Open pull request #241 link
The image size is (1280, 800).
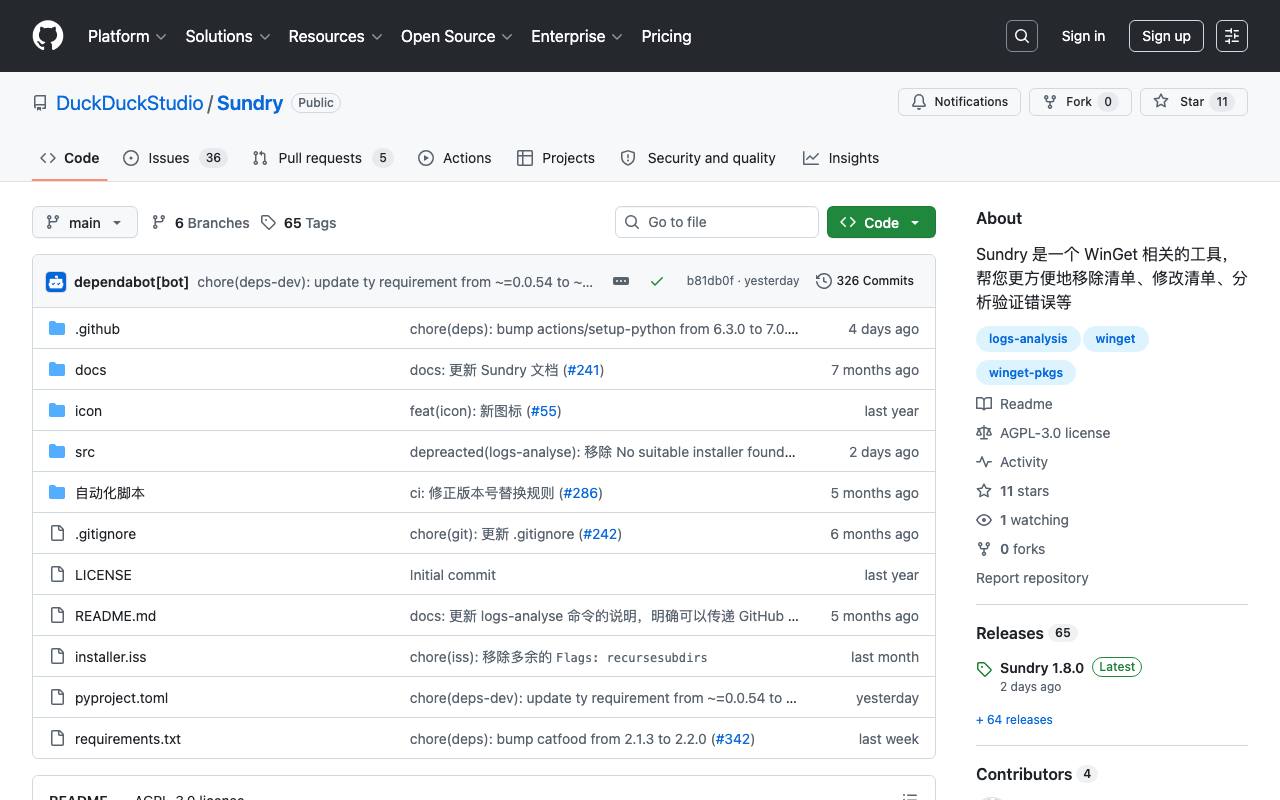[583, 370]
